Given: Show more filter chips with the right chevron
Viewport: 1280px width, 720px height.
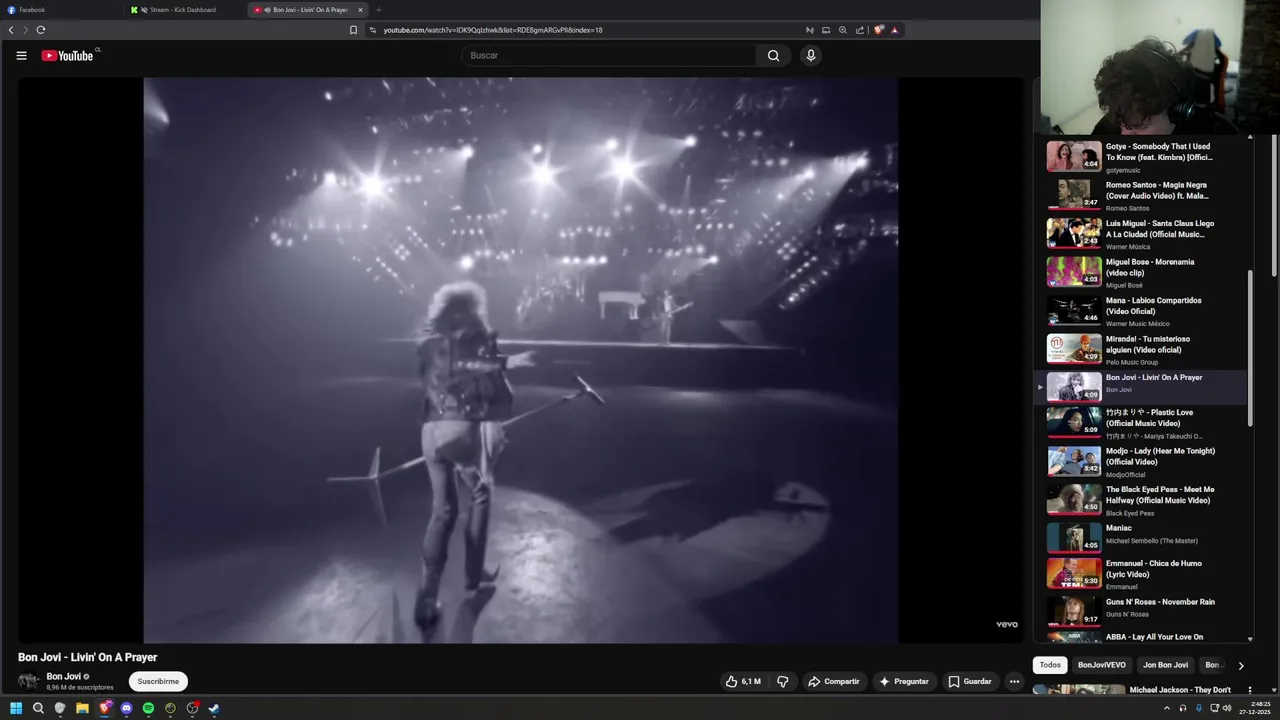Looking at the screenshot, I should pyautogui.click(x=1241, y=666).
